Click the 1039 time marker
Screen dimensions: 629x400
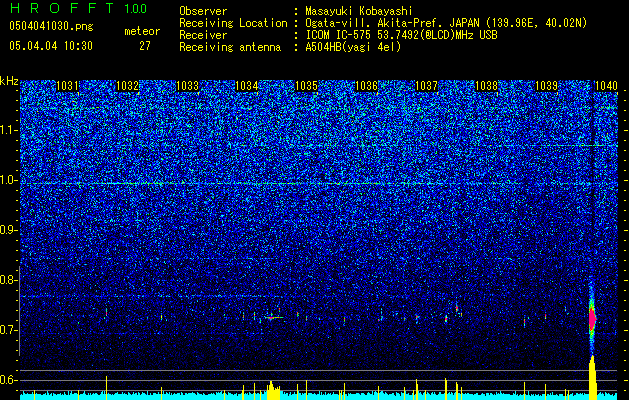[546, 85]
